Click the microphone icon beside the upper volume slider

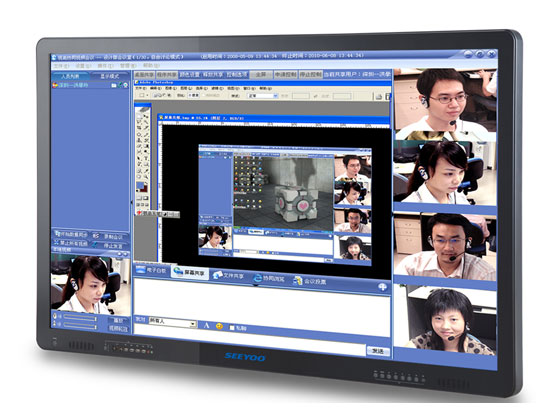55,316
